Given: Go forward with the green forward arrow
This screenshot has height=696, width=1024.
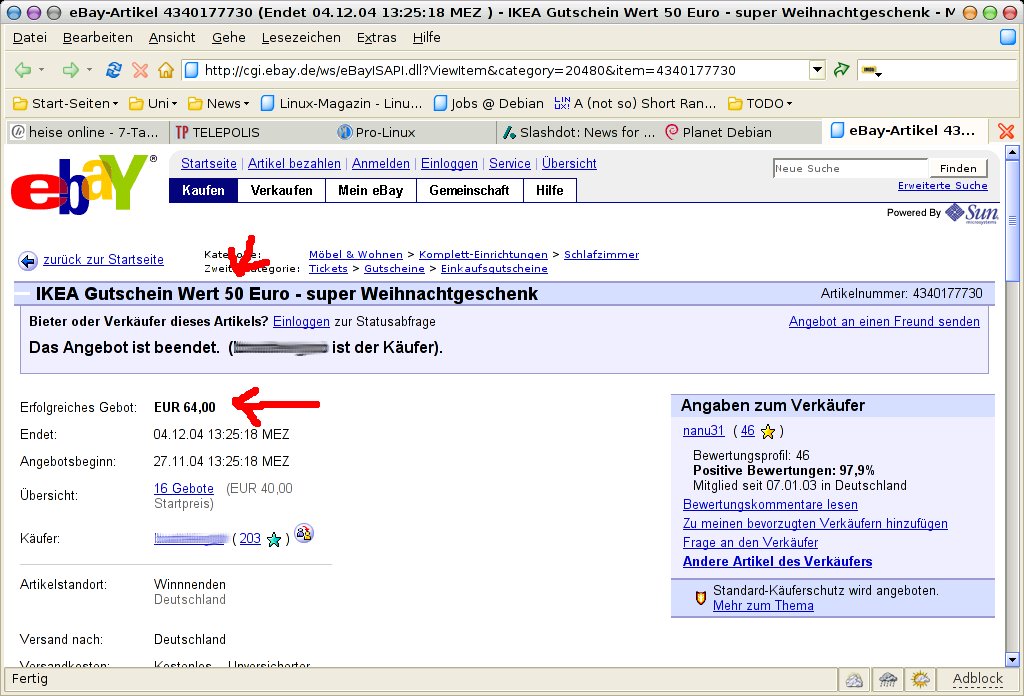Looking at the screenshot, I should pyautogui.click(x=70, y=70).
